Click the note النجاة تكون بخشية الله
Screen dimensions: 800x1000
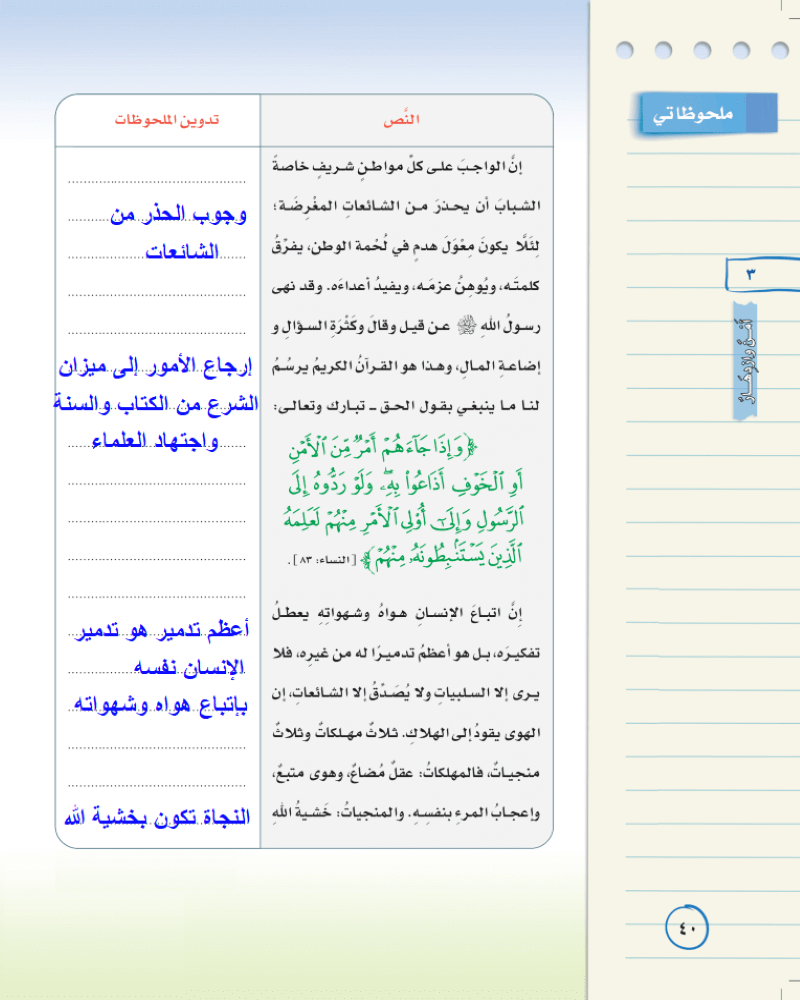(157, 817)
